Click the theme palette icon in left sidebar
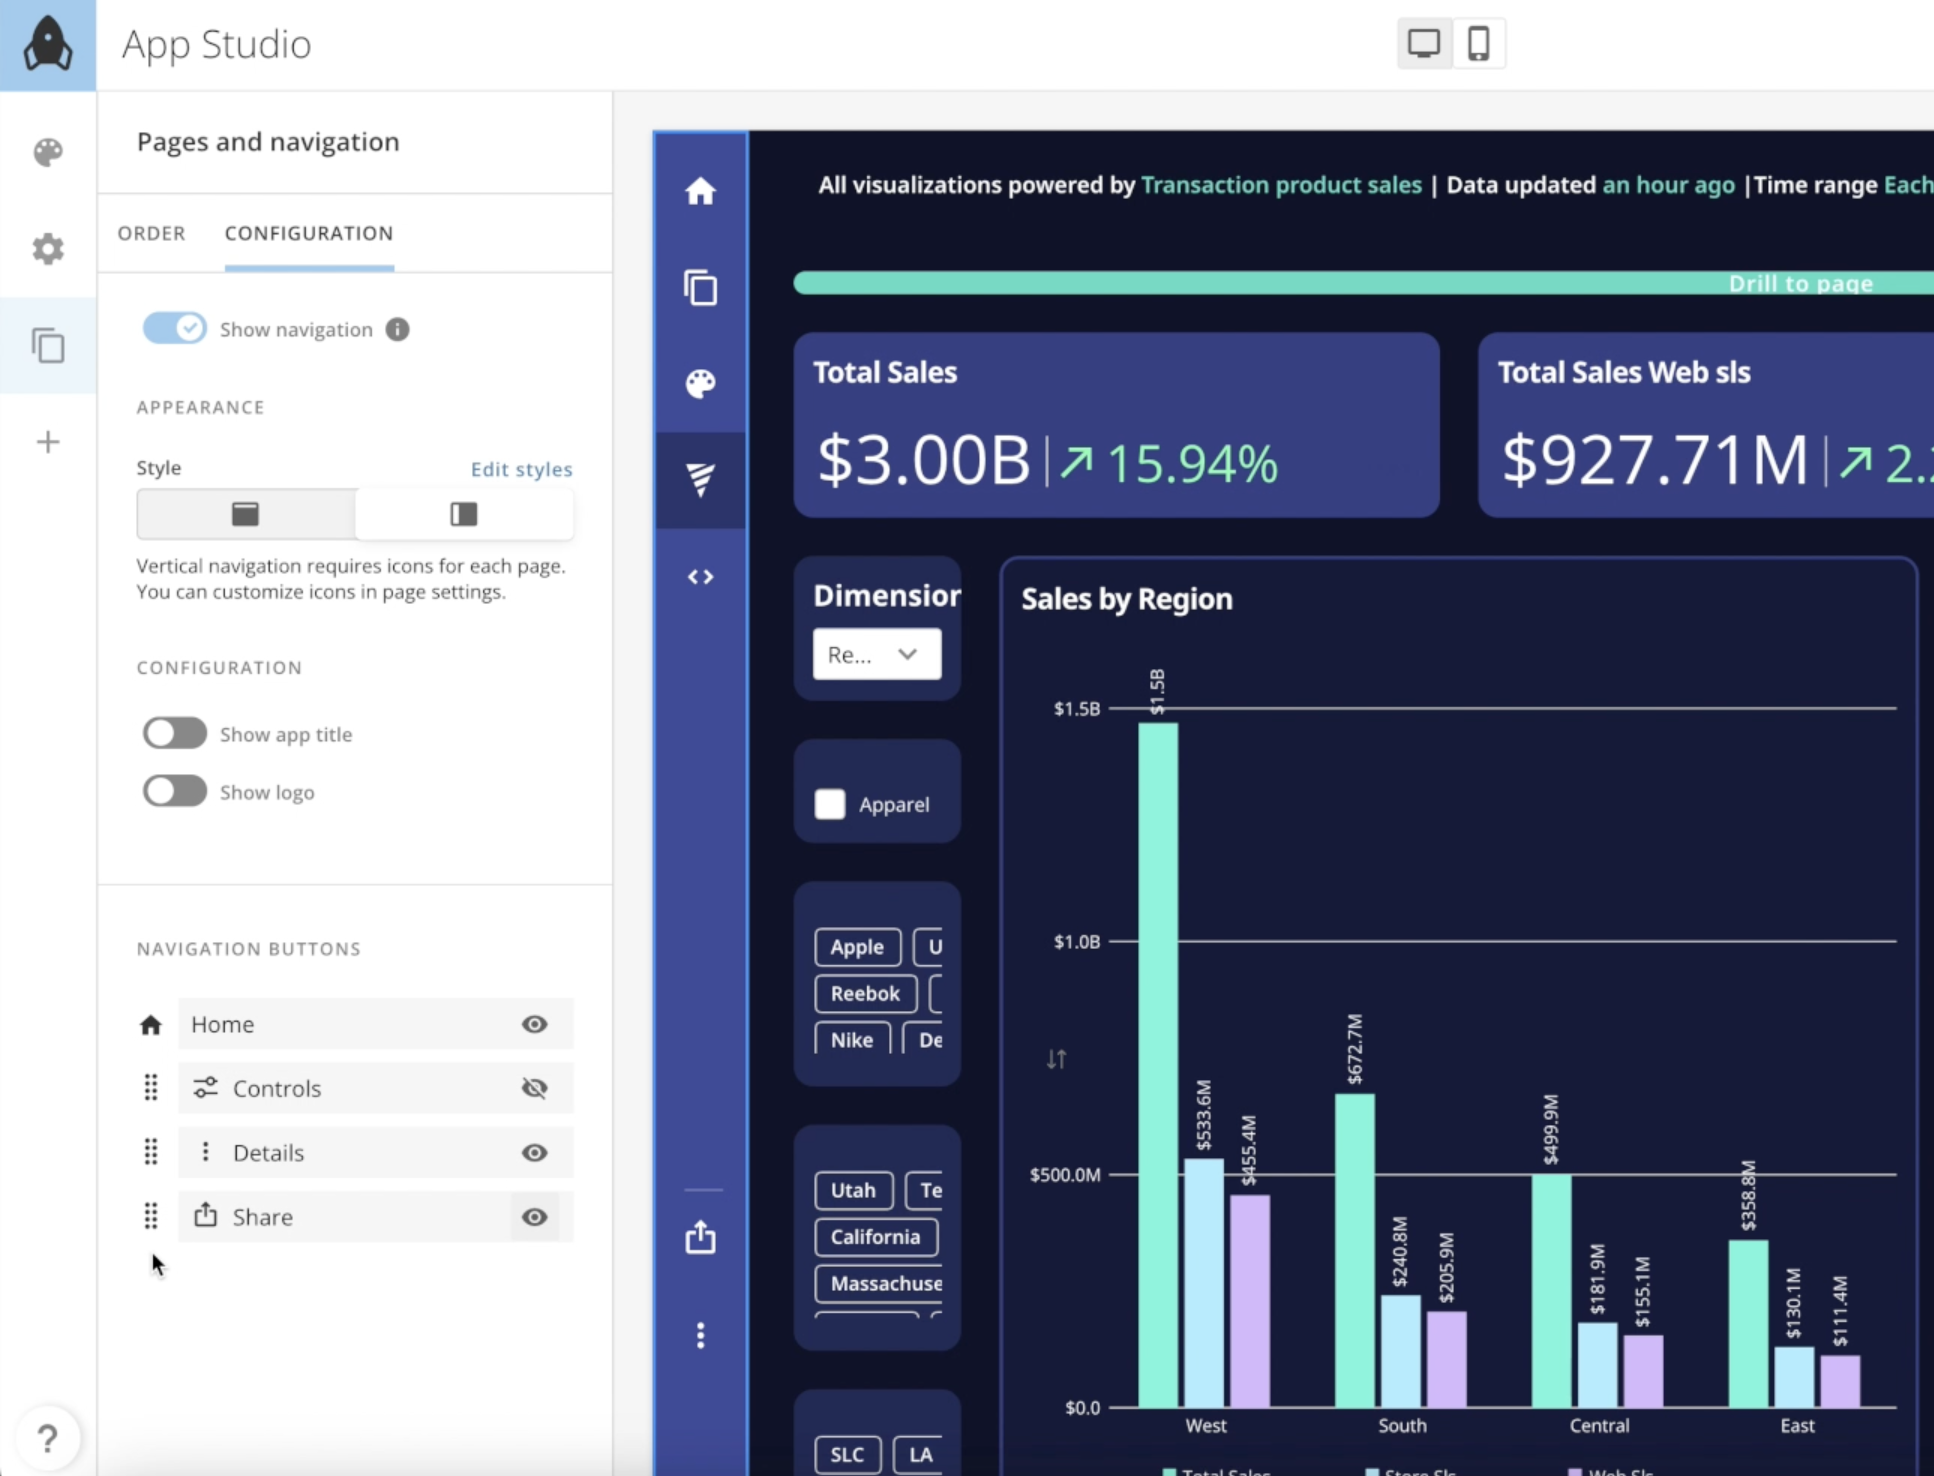Image resolution: width=1934 pixels, height=1476 pixels. tap(48, 152)
